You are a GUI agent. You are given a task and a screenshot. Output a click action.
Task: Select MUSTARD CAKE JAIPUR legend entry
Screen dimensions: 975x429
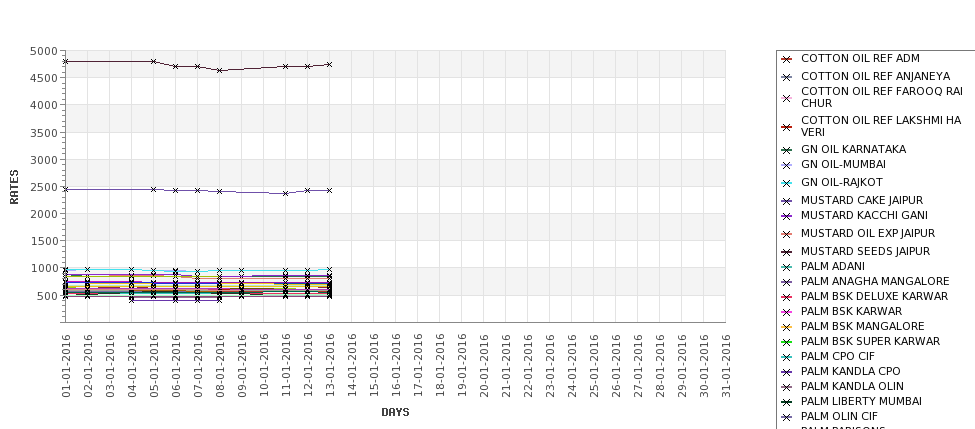pyautogui.click(x=862, y=200)
